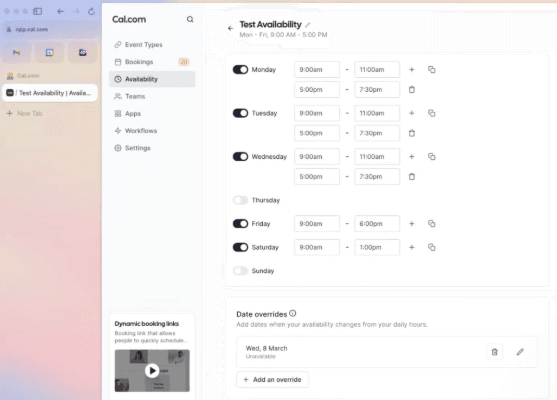Screen dimensions: 557x400
Task: Open the Cal.com search icon
Action: pyautogui.click(x=190, y=19)
